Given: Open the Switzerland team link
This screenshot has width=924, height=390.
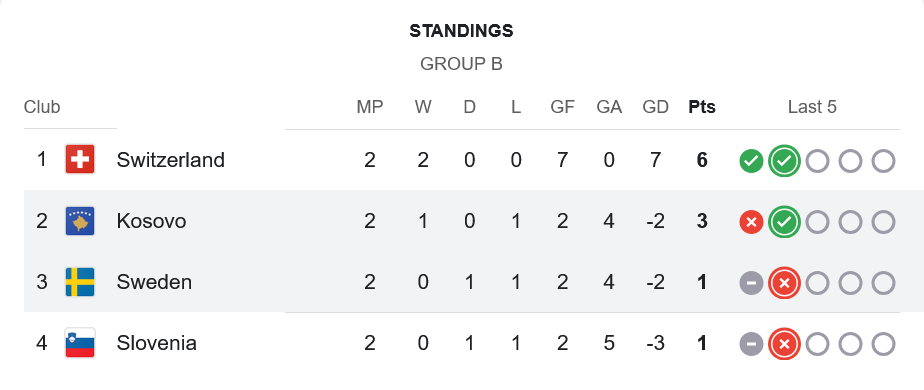Looking at the screenshot, I should tap(170, 160).
